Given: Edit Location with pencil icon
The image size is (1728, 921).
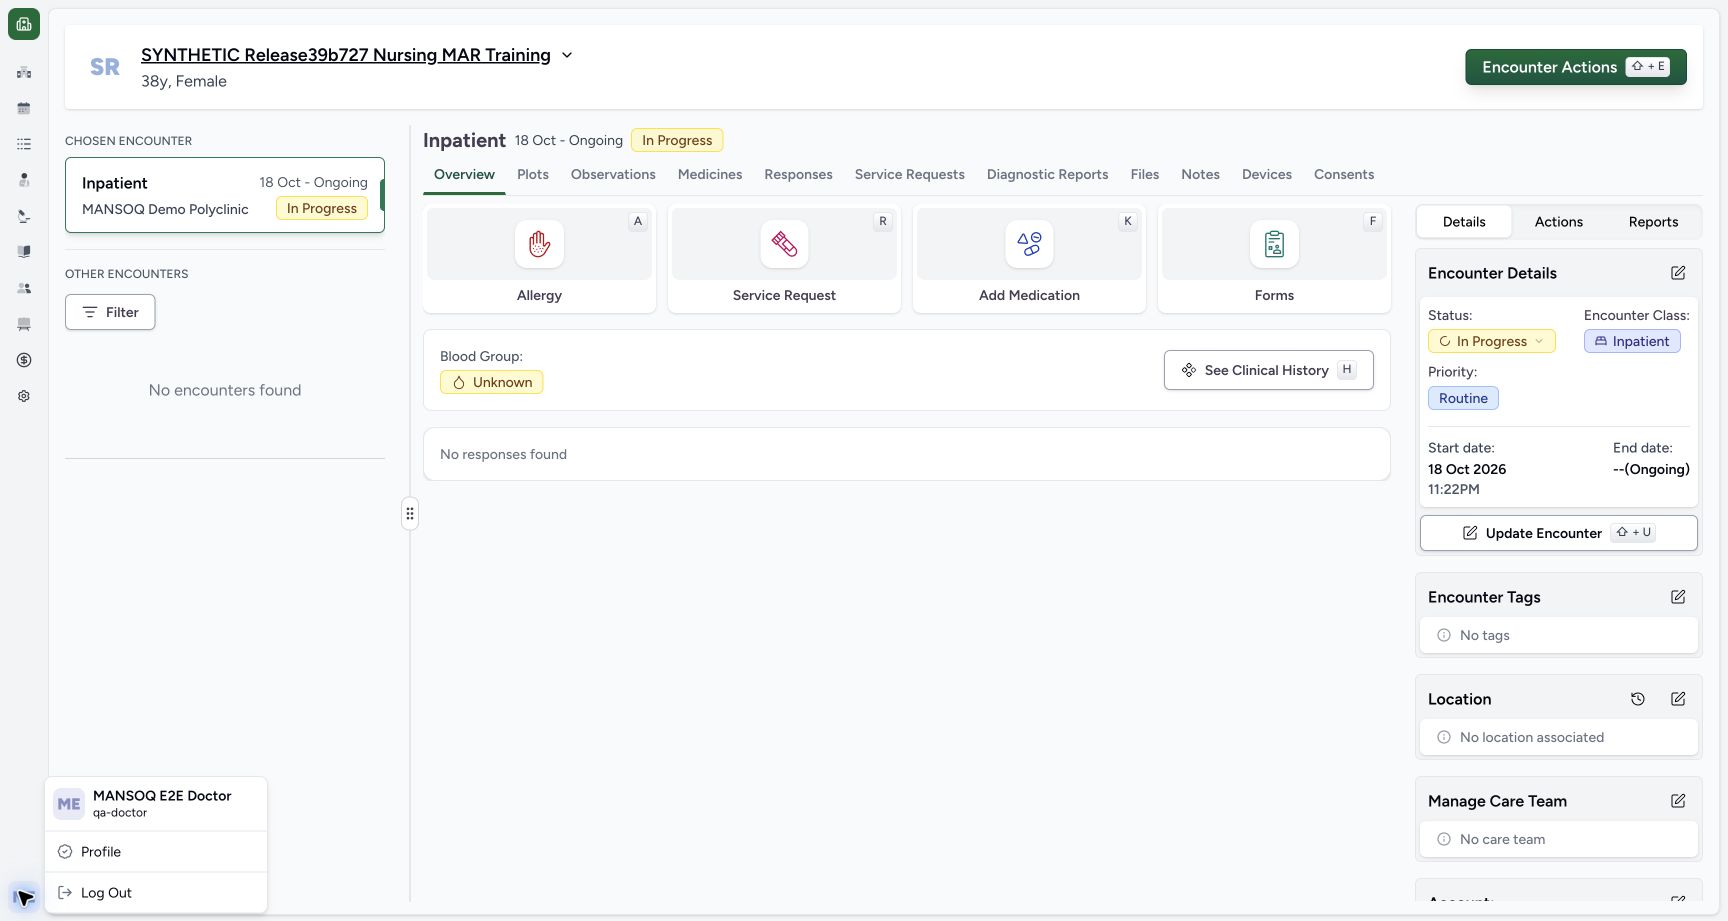Looking at the screenshot, I should point(1678,699).
